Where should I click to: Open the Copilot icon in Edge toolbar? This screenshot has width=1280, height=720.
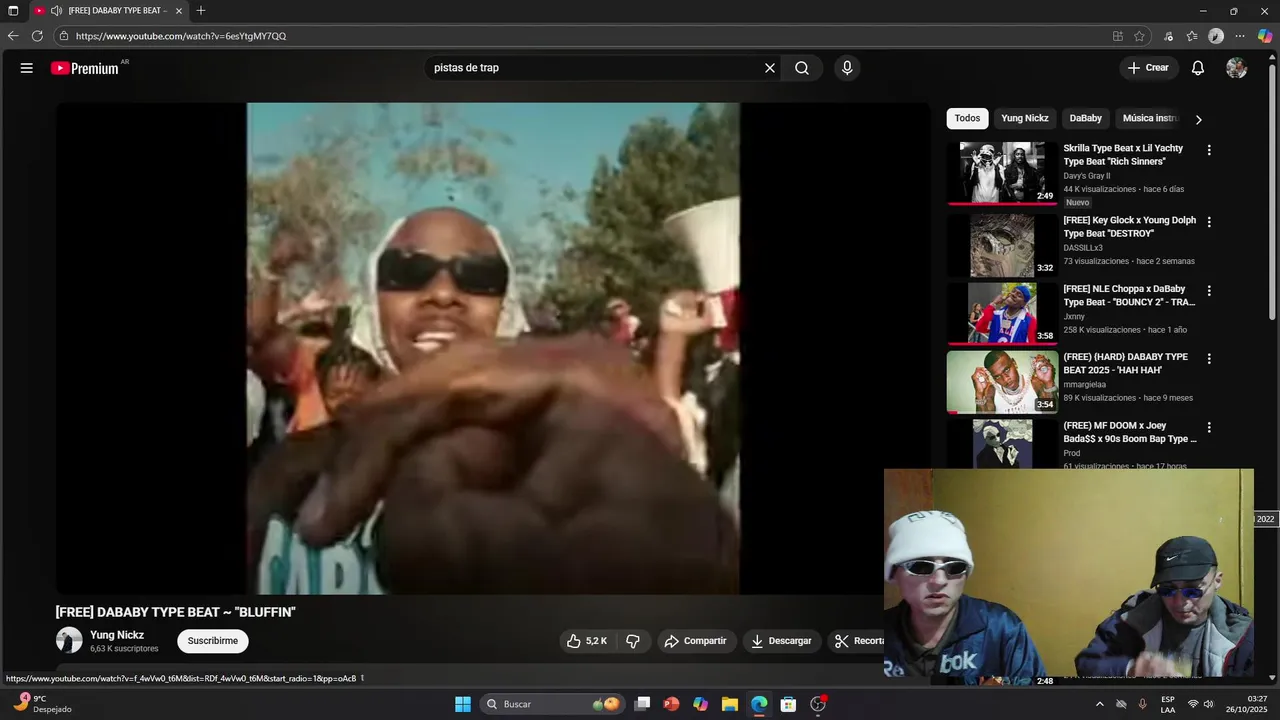pyautogui.click(x=1265, y=36)
